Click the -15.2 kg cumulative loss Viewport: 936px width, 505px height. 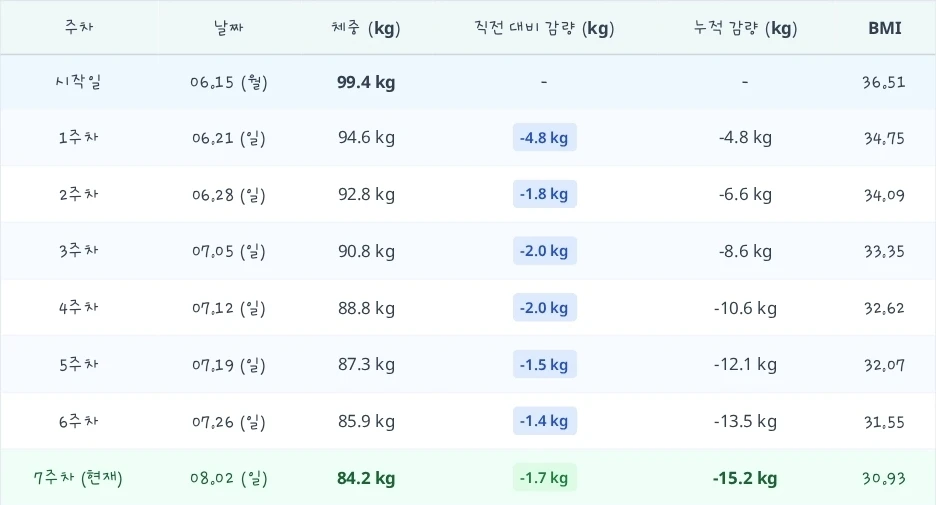point(745,478)
